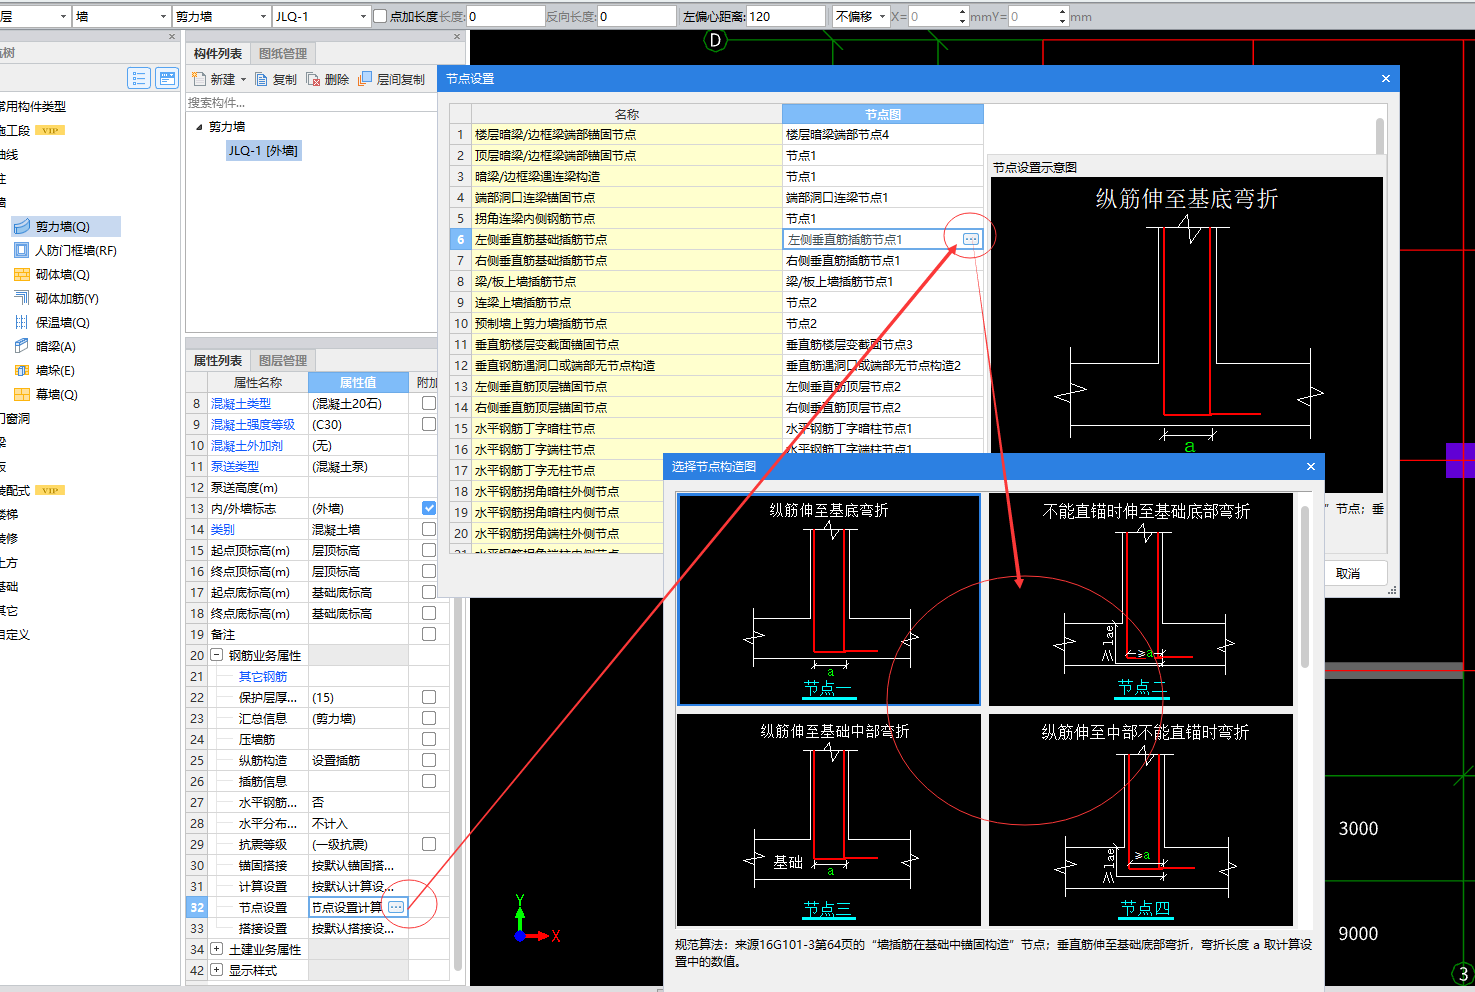Choose 节点三 纵筋伸至基础中部弯折 thumbnail

[829, 820]
